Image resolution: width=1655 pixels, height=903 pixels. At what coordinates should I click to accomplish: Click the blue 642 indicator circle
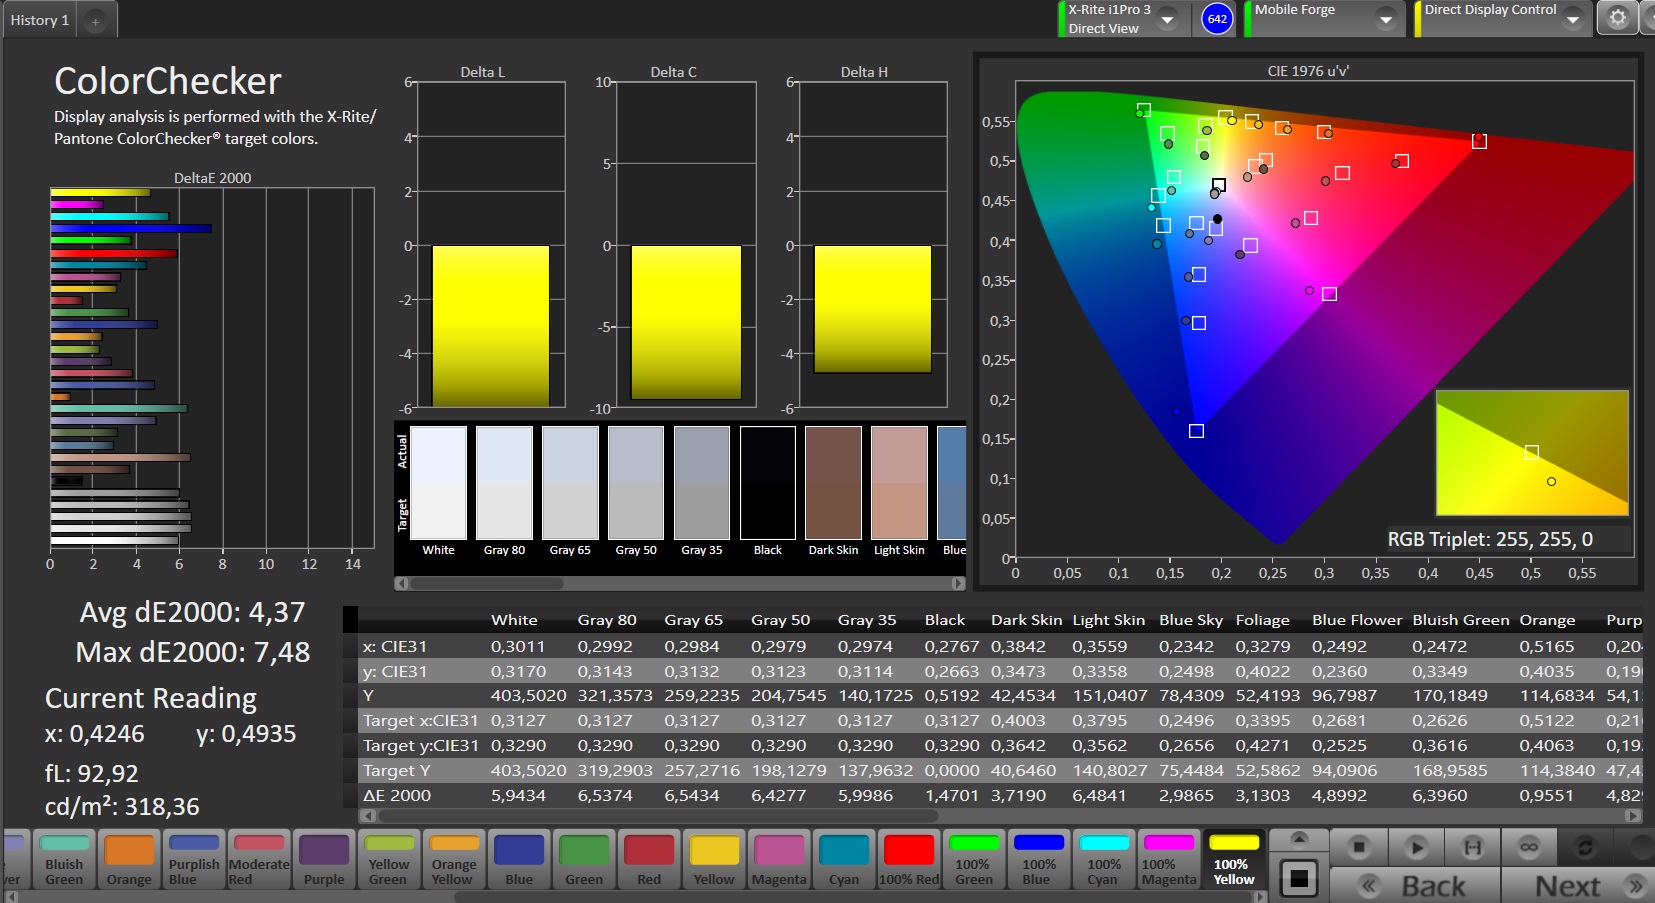(1216, 19)
